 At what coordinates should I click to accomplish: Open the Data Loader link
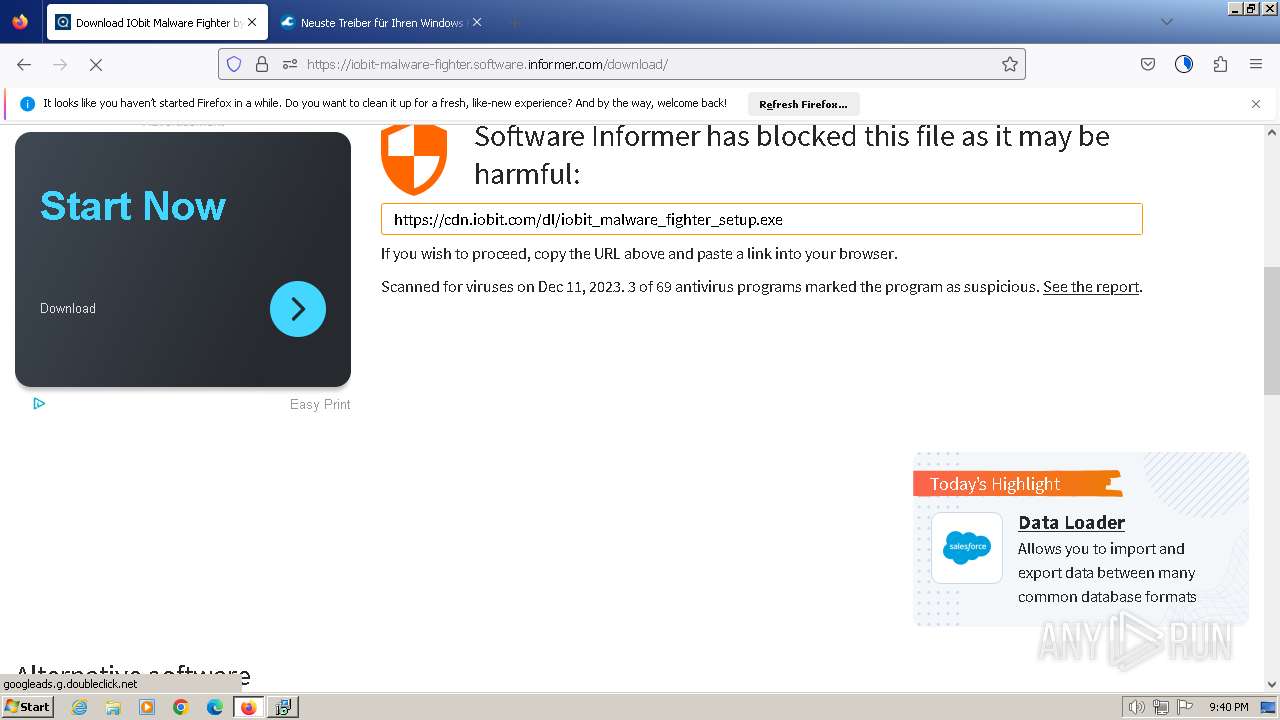pyautogui.click(x=1071, y=522)
